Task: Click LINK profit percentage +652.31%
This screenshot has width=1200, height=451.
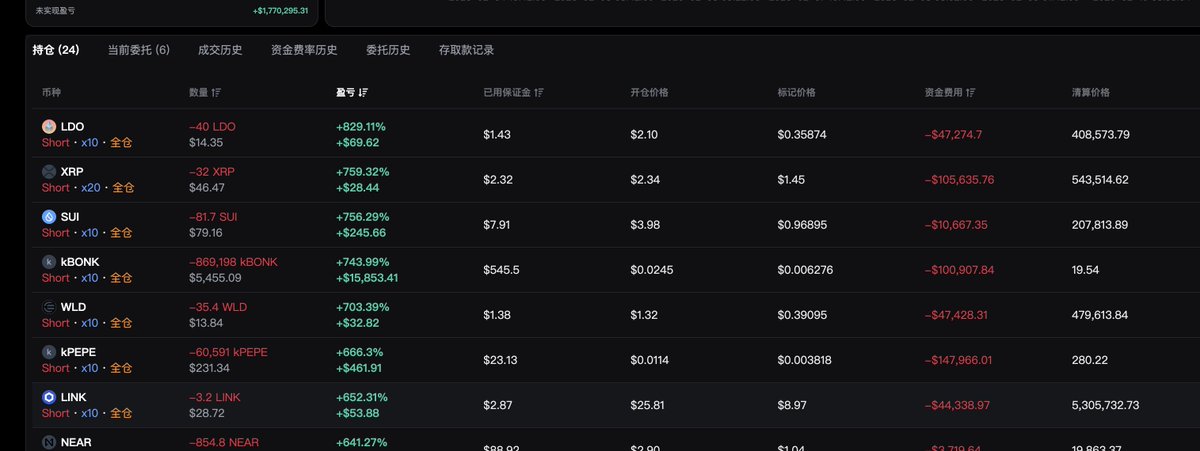Action: pyautogui.click(x=361, y=397)
